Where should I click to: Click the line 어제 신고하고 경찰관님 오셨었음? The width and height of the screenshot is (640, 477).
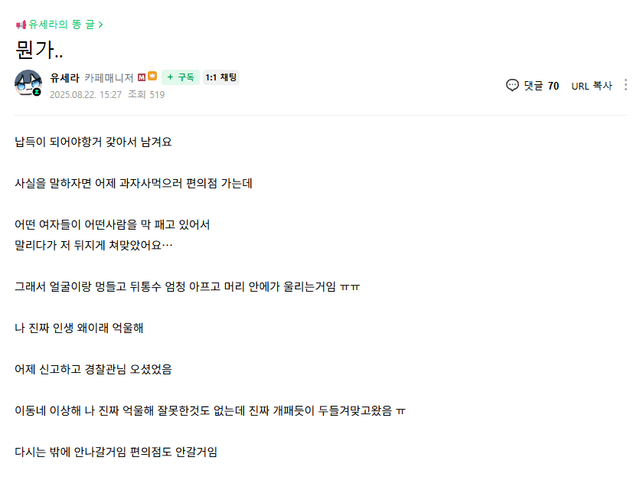[x=94, y=369]
